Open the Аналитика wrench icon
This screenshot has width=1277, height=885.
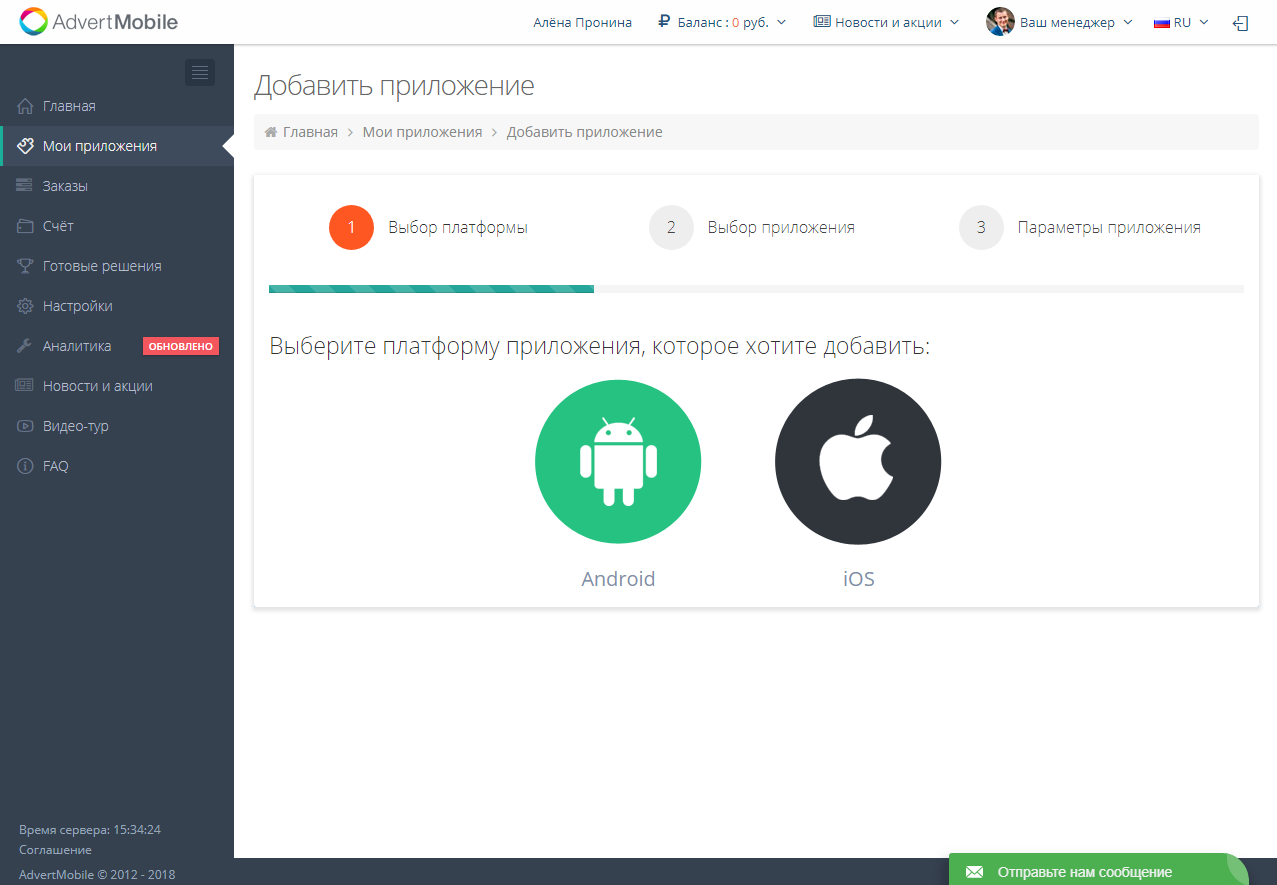pyautogui.click(x=22, y=345)
